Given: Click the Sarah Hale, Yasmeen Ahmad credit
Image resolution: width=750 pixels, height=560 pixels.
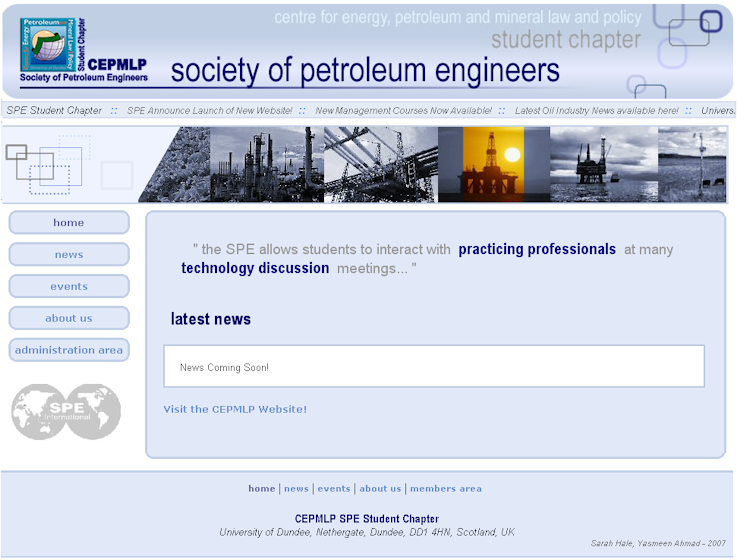Looking at the screenshot, I should click(658, 543).
